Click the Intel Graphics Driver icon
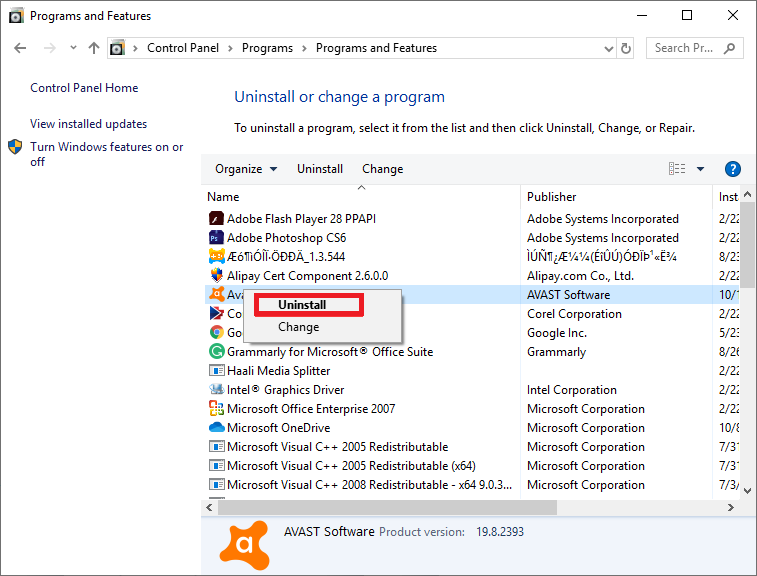 (216, 389)
